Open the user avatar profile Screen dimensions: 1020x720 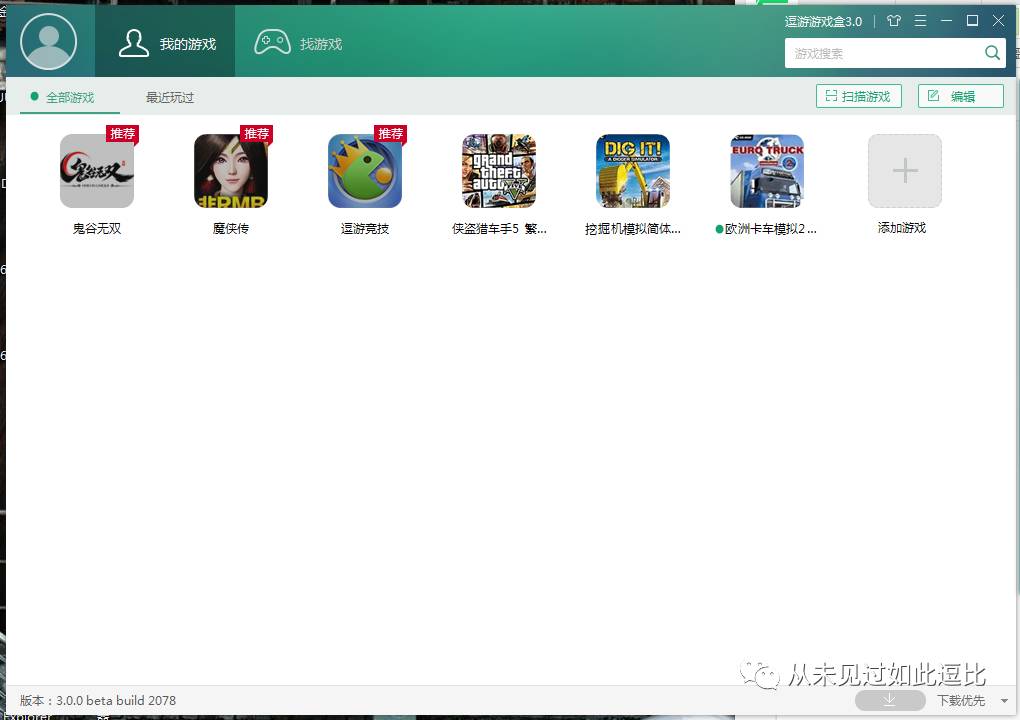click(x=48, y=42)
